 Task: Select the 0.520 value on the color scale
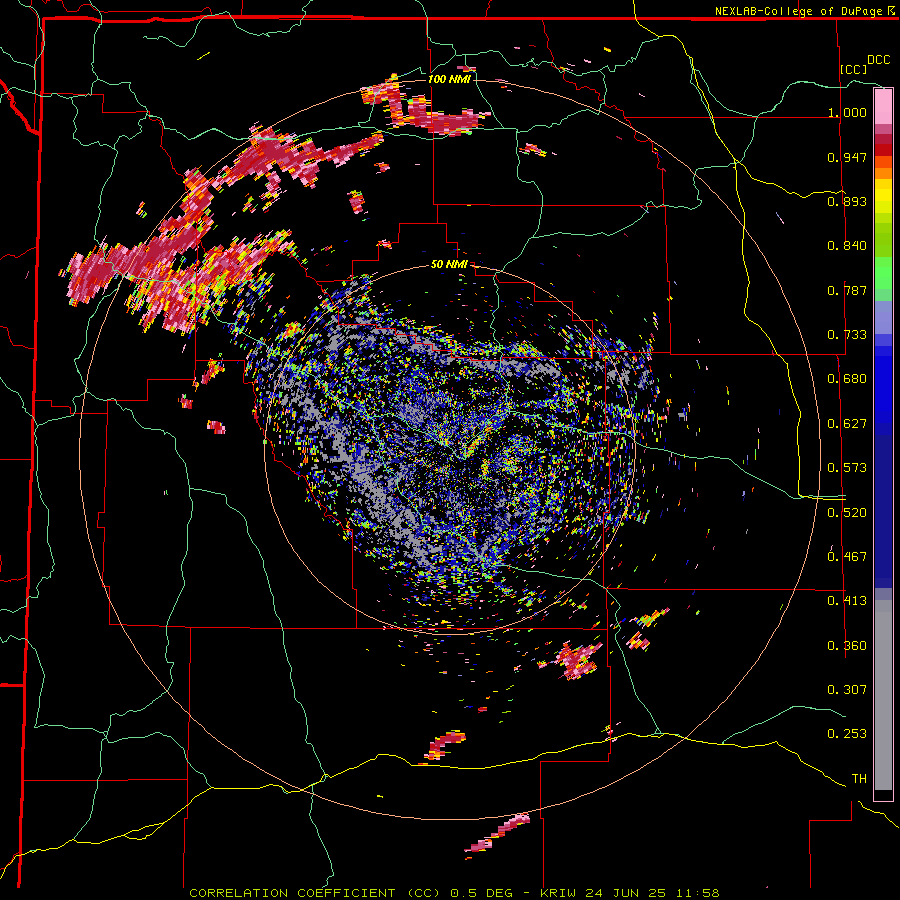847,513
